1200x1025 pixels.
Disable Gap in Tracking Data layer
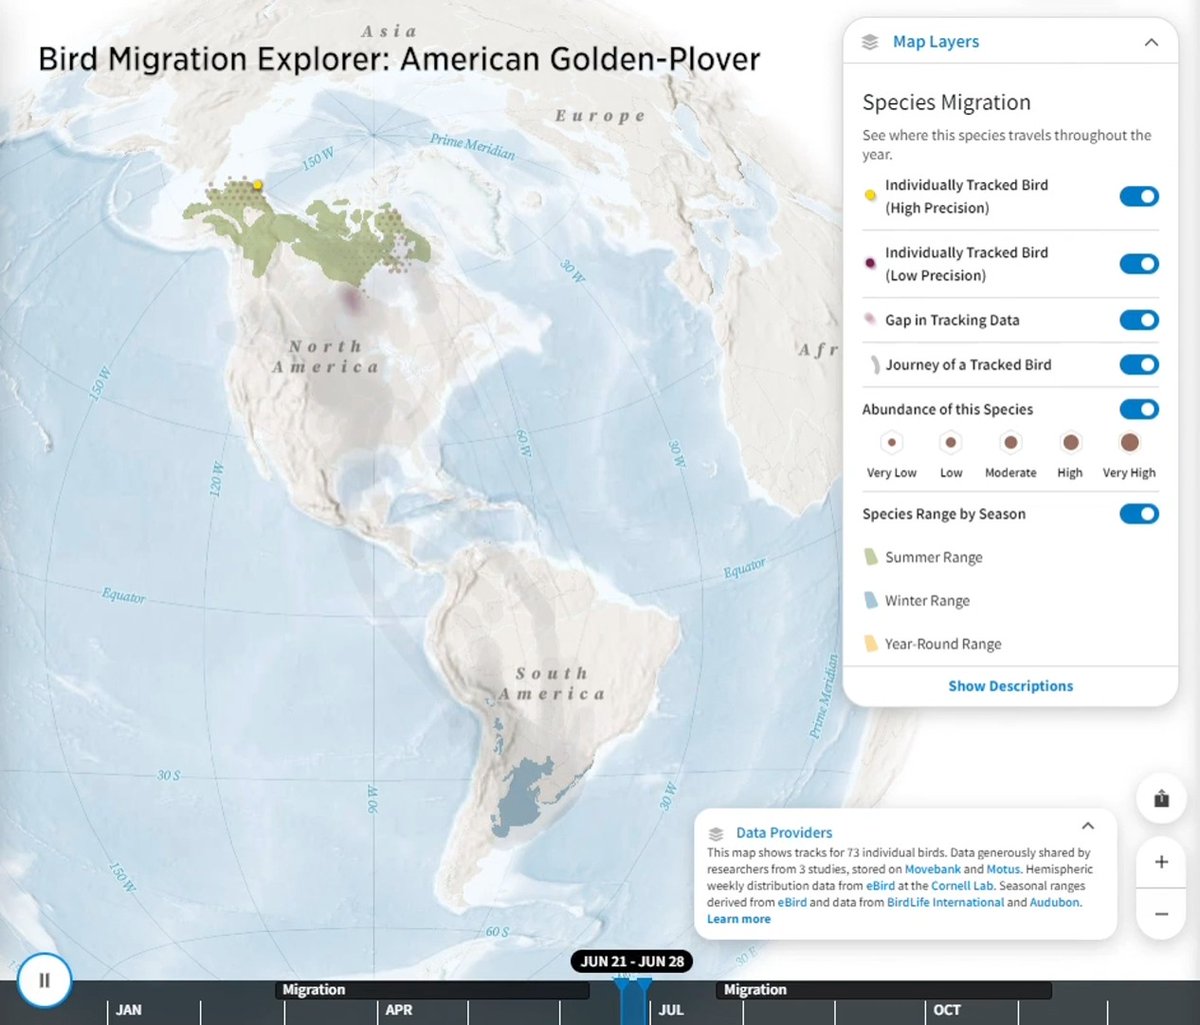pos(1139,320)
